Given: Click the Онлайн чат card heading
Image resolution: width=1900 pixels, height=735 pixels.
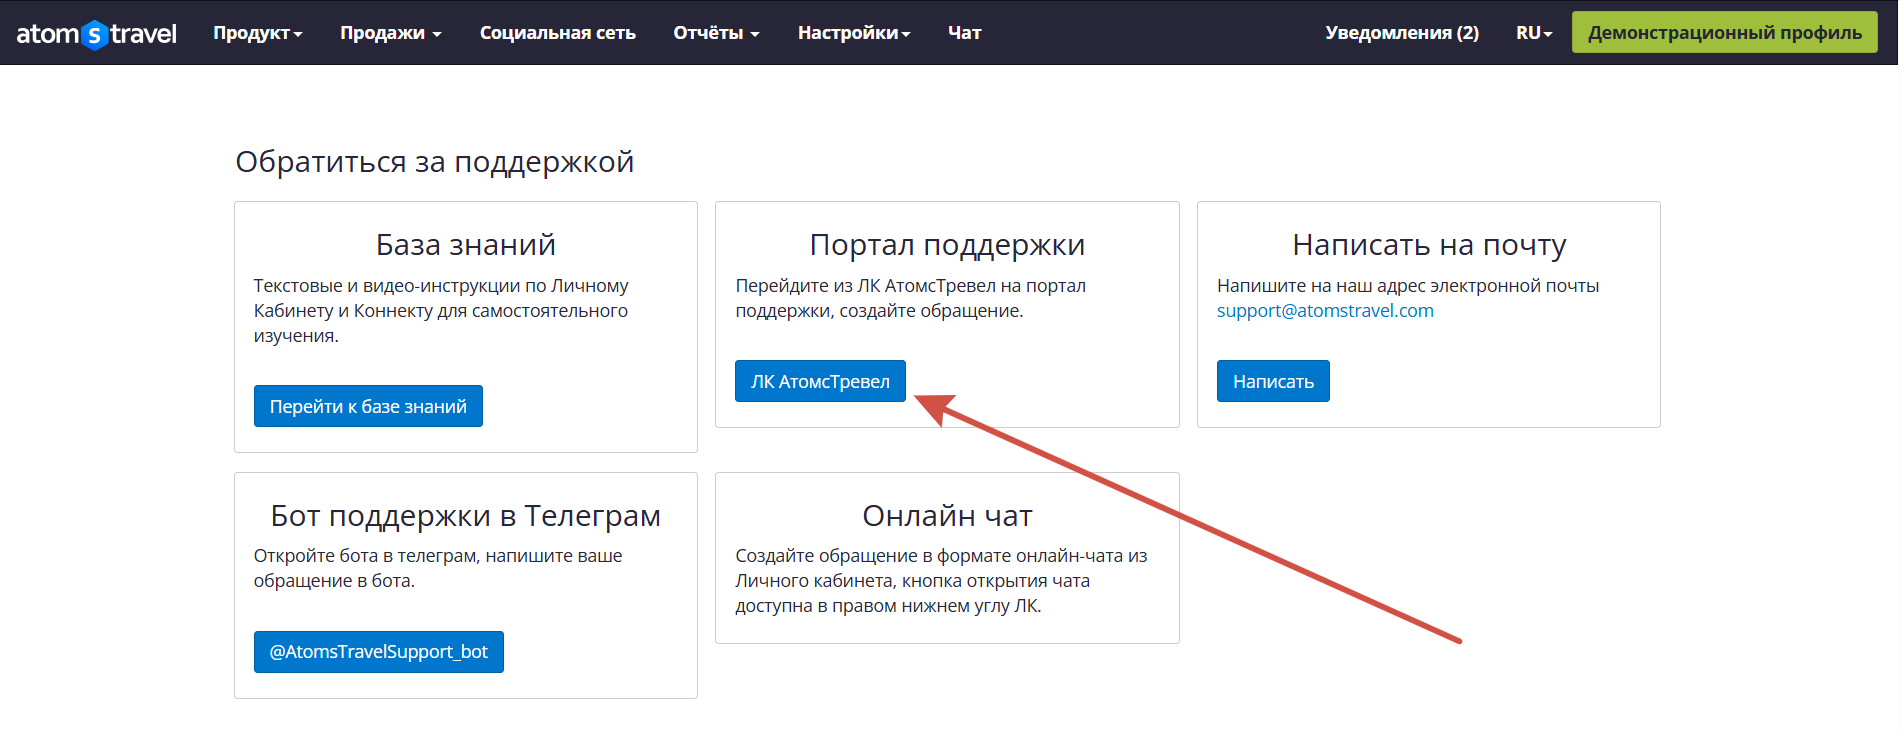Looking at the screenshot, I should click(x=947, y=516).
